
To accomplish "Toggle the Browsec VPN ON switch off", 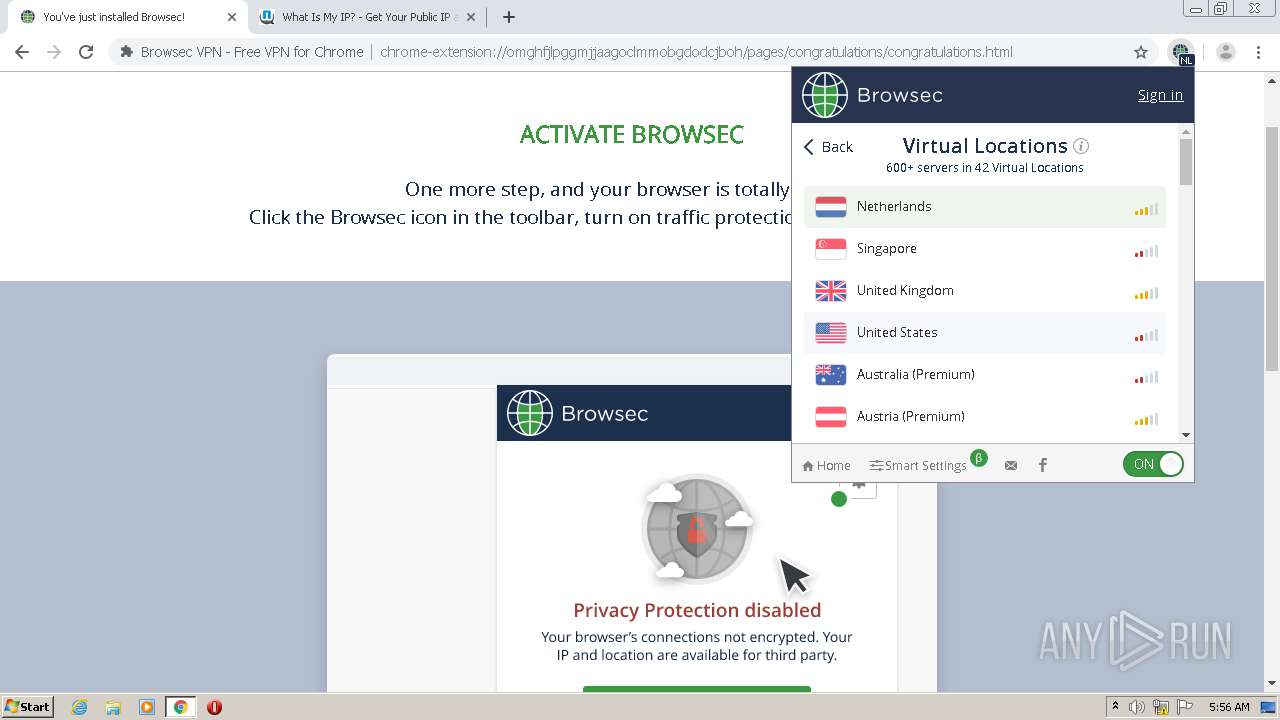I will point(1153,464).
